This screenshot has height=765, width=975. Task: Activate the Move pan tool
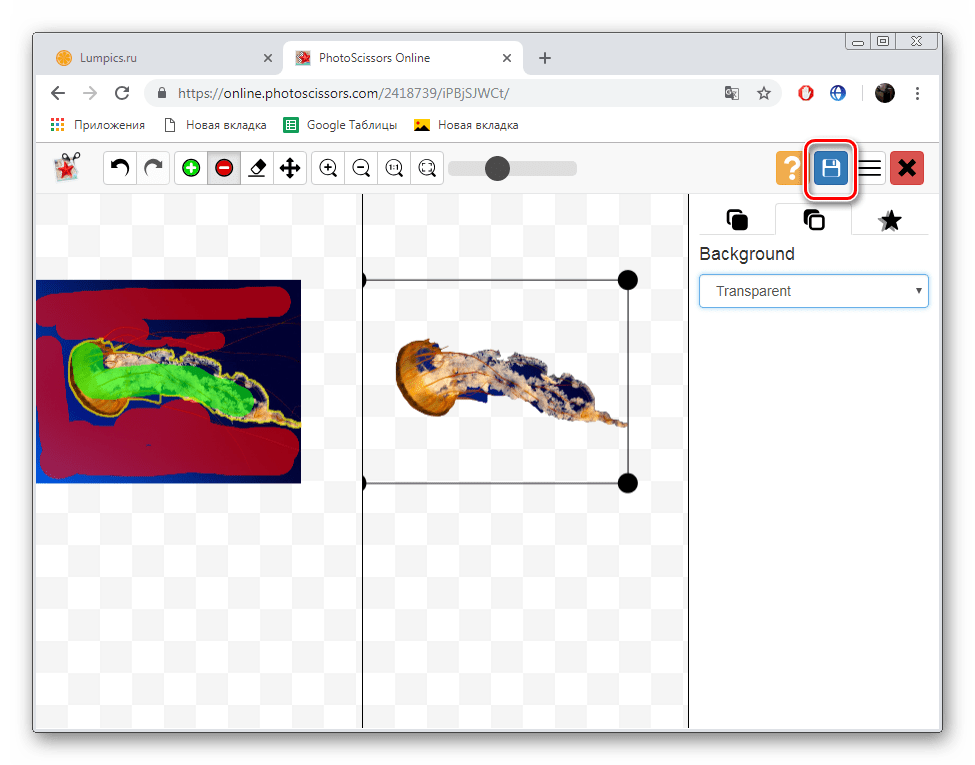(290, 168)
